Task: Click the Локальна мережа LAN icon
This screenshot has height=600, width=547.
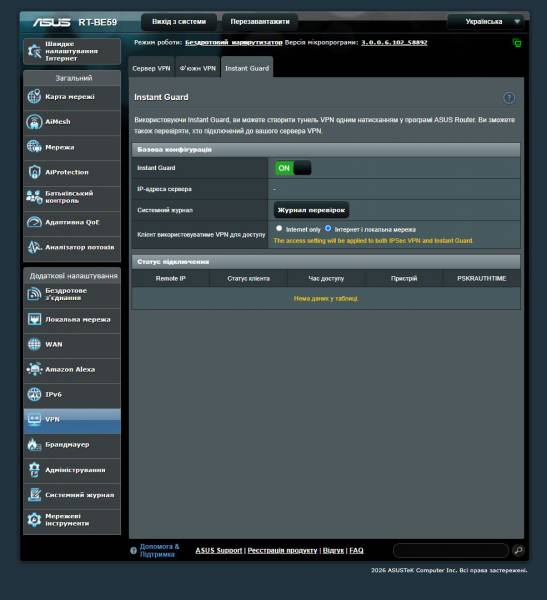Action: (34, 319)
